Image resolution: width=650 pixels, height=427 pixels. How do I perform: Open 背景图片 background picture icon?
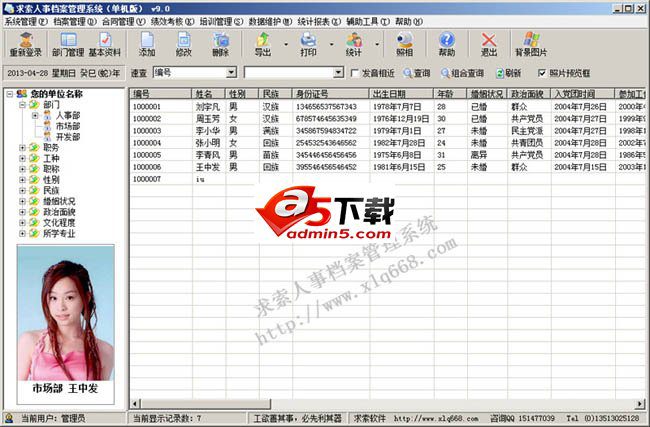pyautogui.click(x=531, y=44)
